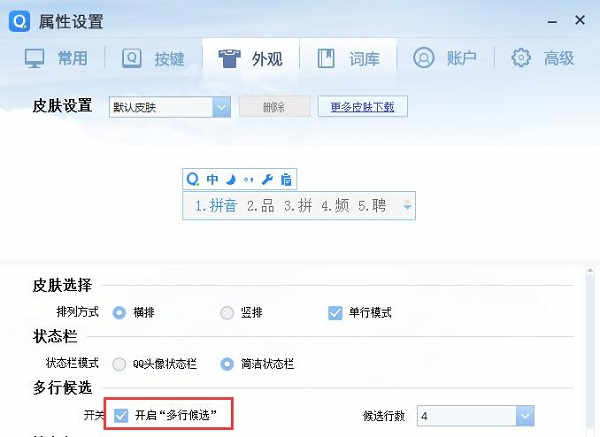The image size is (600, 437).
Task: Click the skin box icon in preview bar
Action: (x=286, y=179)
